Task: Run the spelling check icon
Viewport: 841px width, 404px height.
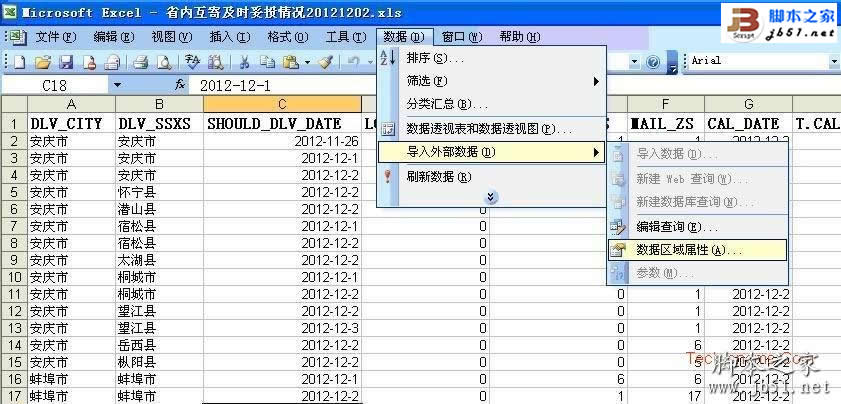Action: click(x=192, y=62)
